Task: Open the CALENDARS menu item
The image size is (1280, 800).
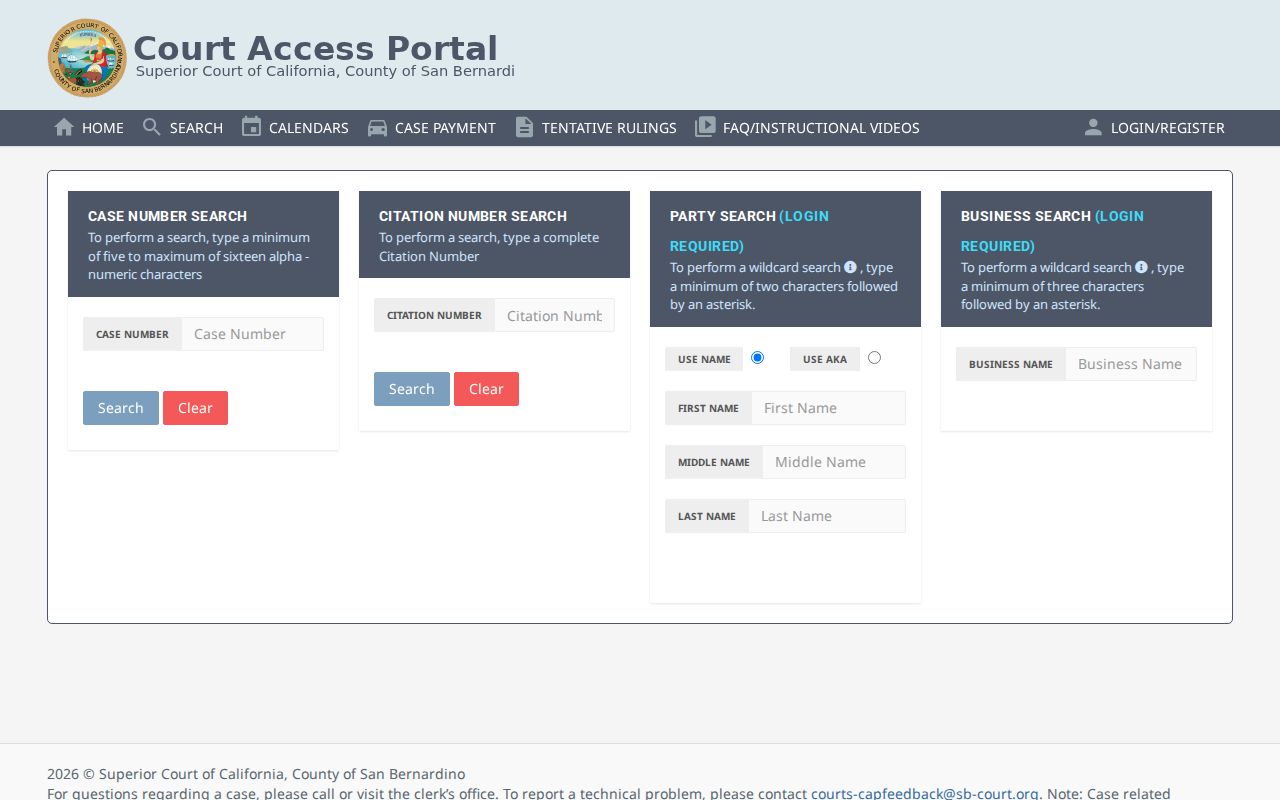Action: (295, 128)
